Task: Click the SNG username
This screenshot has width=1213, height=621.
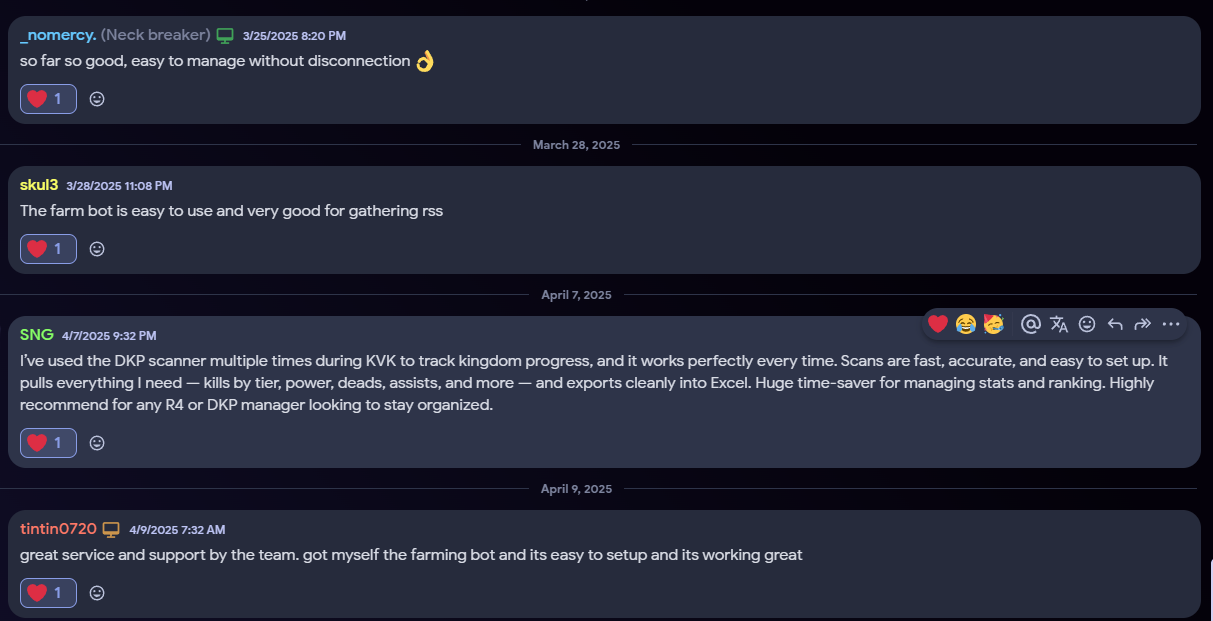Action: 36,335
